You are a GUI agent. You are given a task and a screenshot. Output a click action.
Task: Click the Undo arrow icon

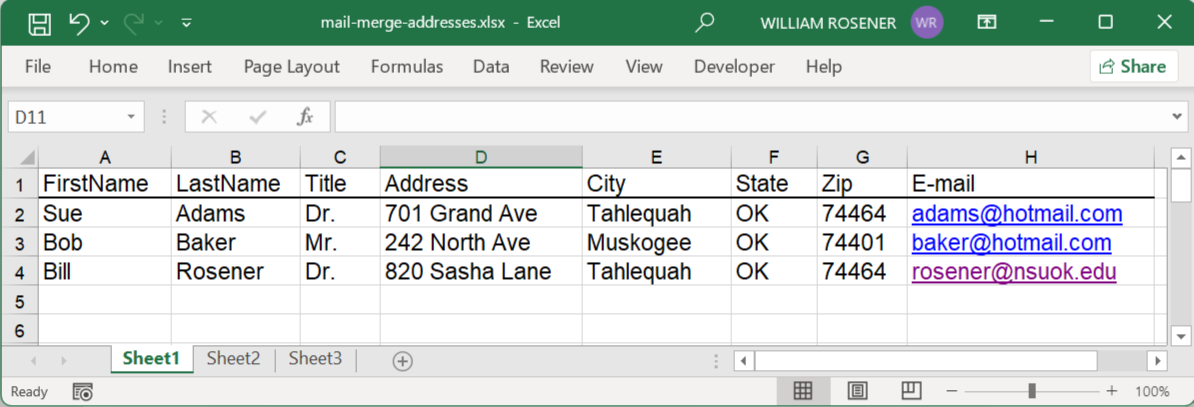(x=80, y=22)
